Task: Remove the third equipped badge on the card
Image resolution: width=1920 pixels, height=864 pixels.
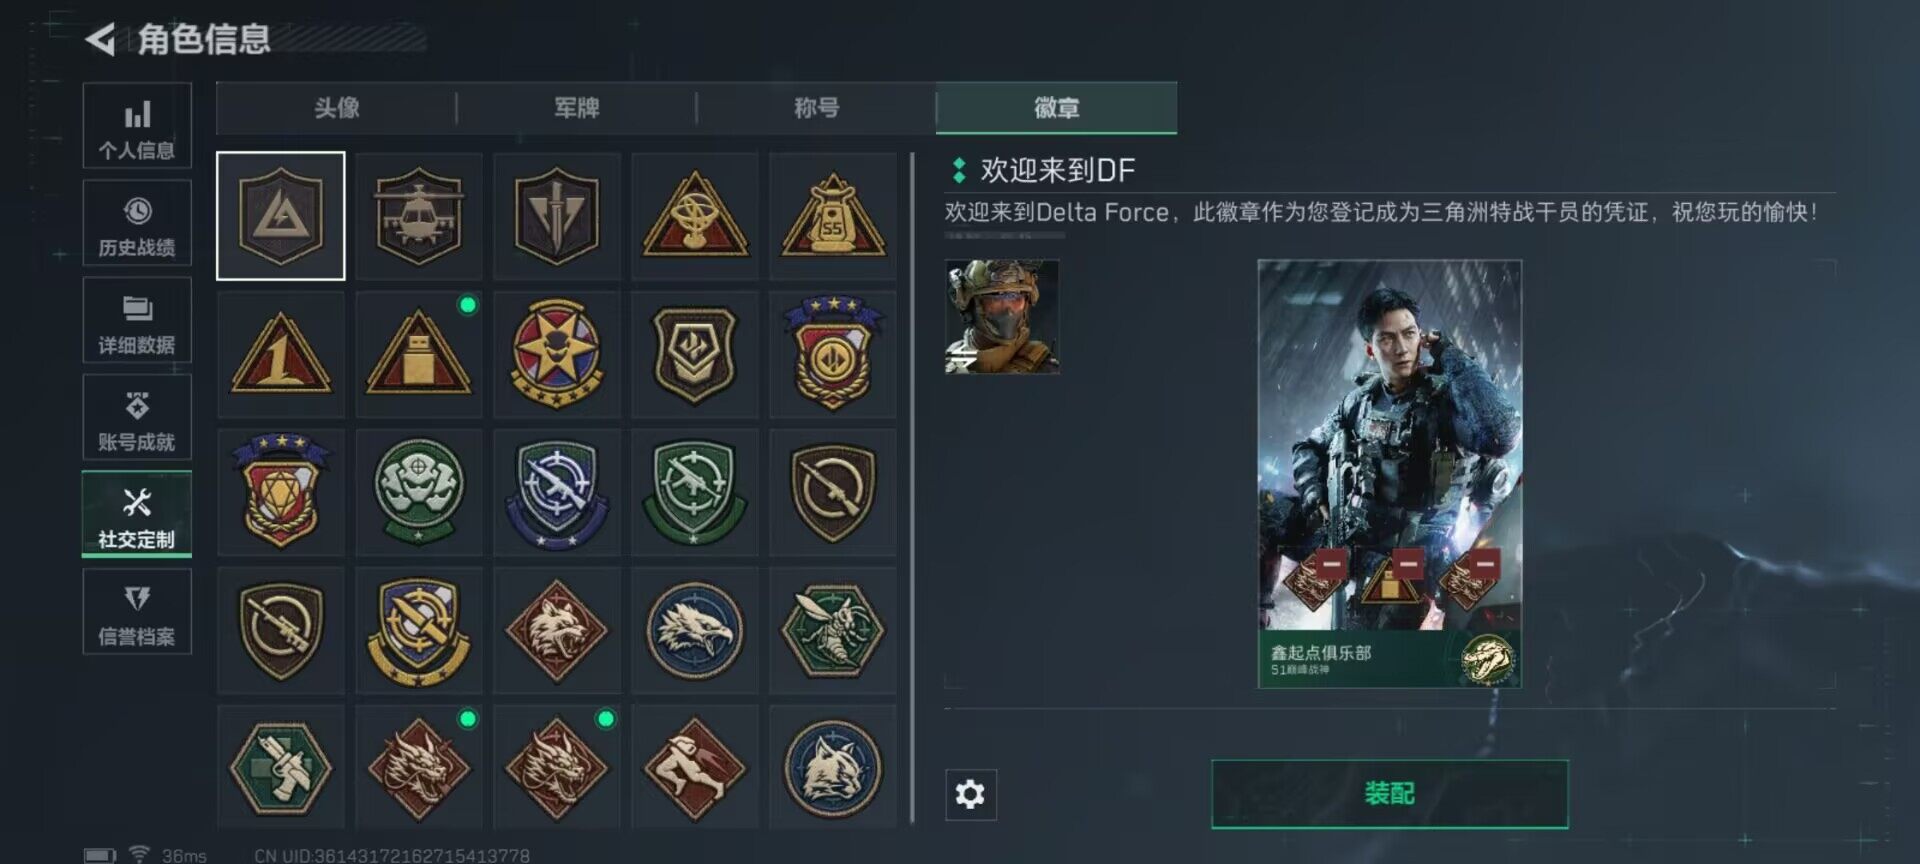Action: click(x=1485, y=562)
